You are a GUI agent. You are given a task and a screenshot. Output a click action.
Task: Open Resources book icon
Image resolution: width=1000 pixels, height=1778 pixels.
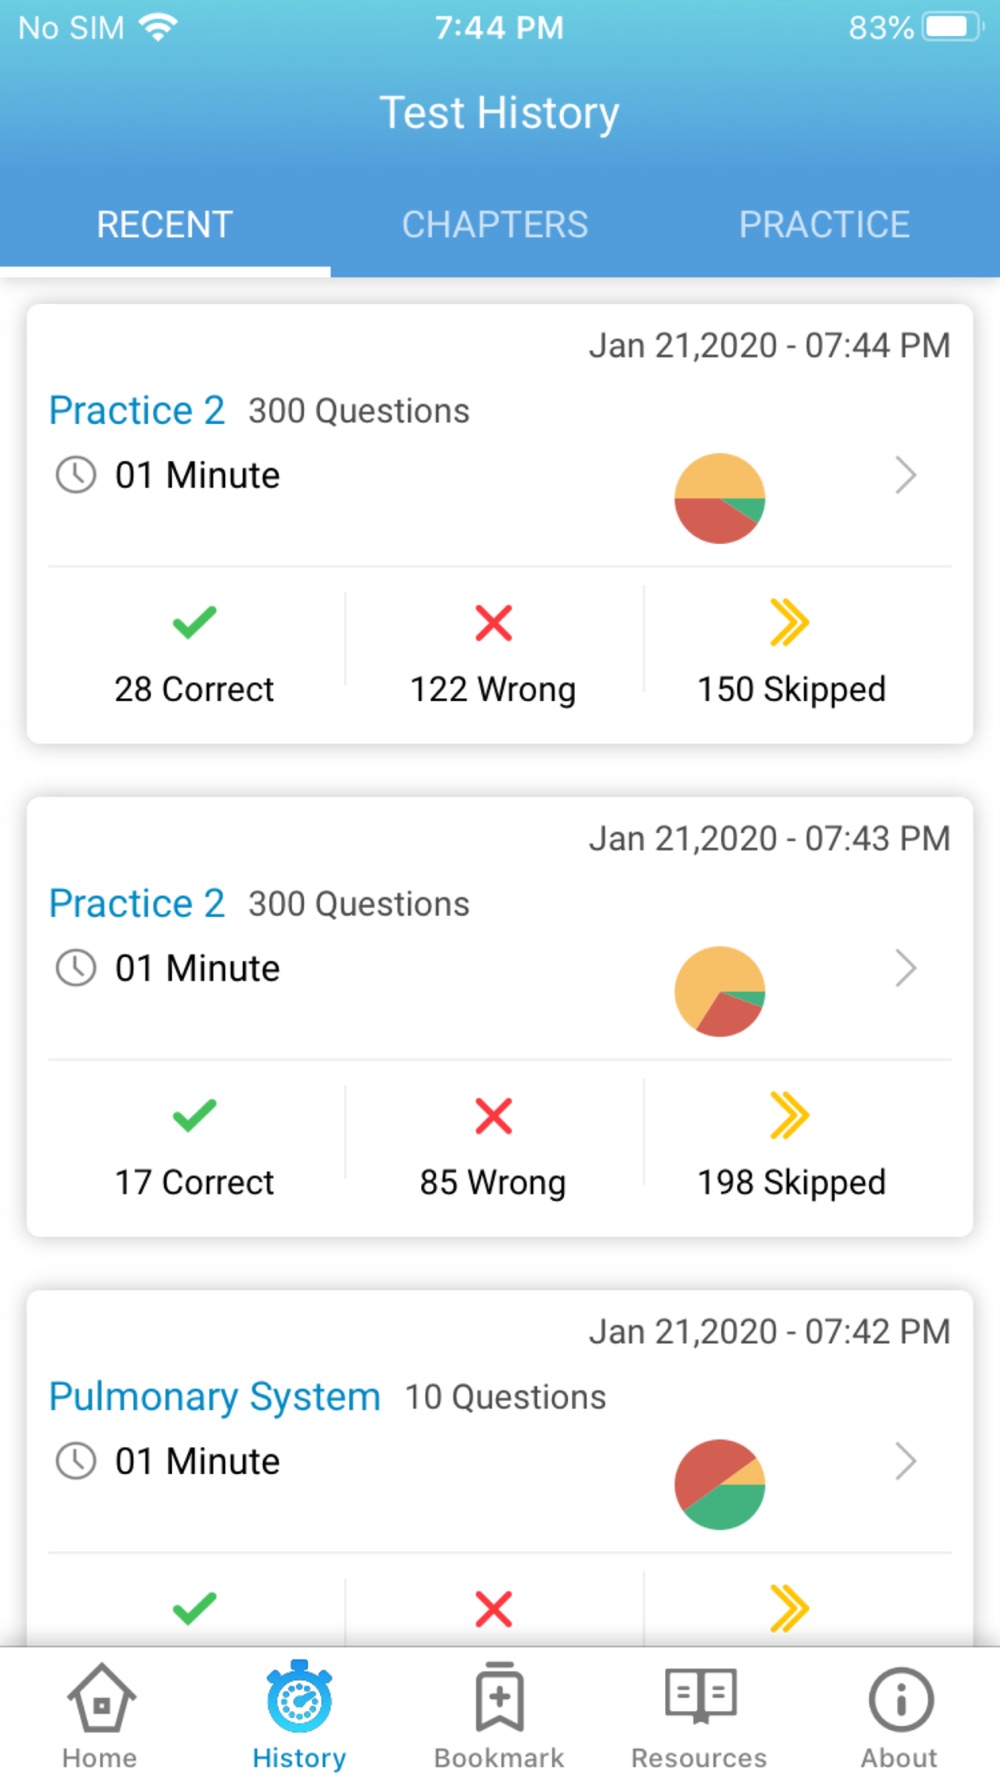(700, 1696)
